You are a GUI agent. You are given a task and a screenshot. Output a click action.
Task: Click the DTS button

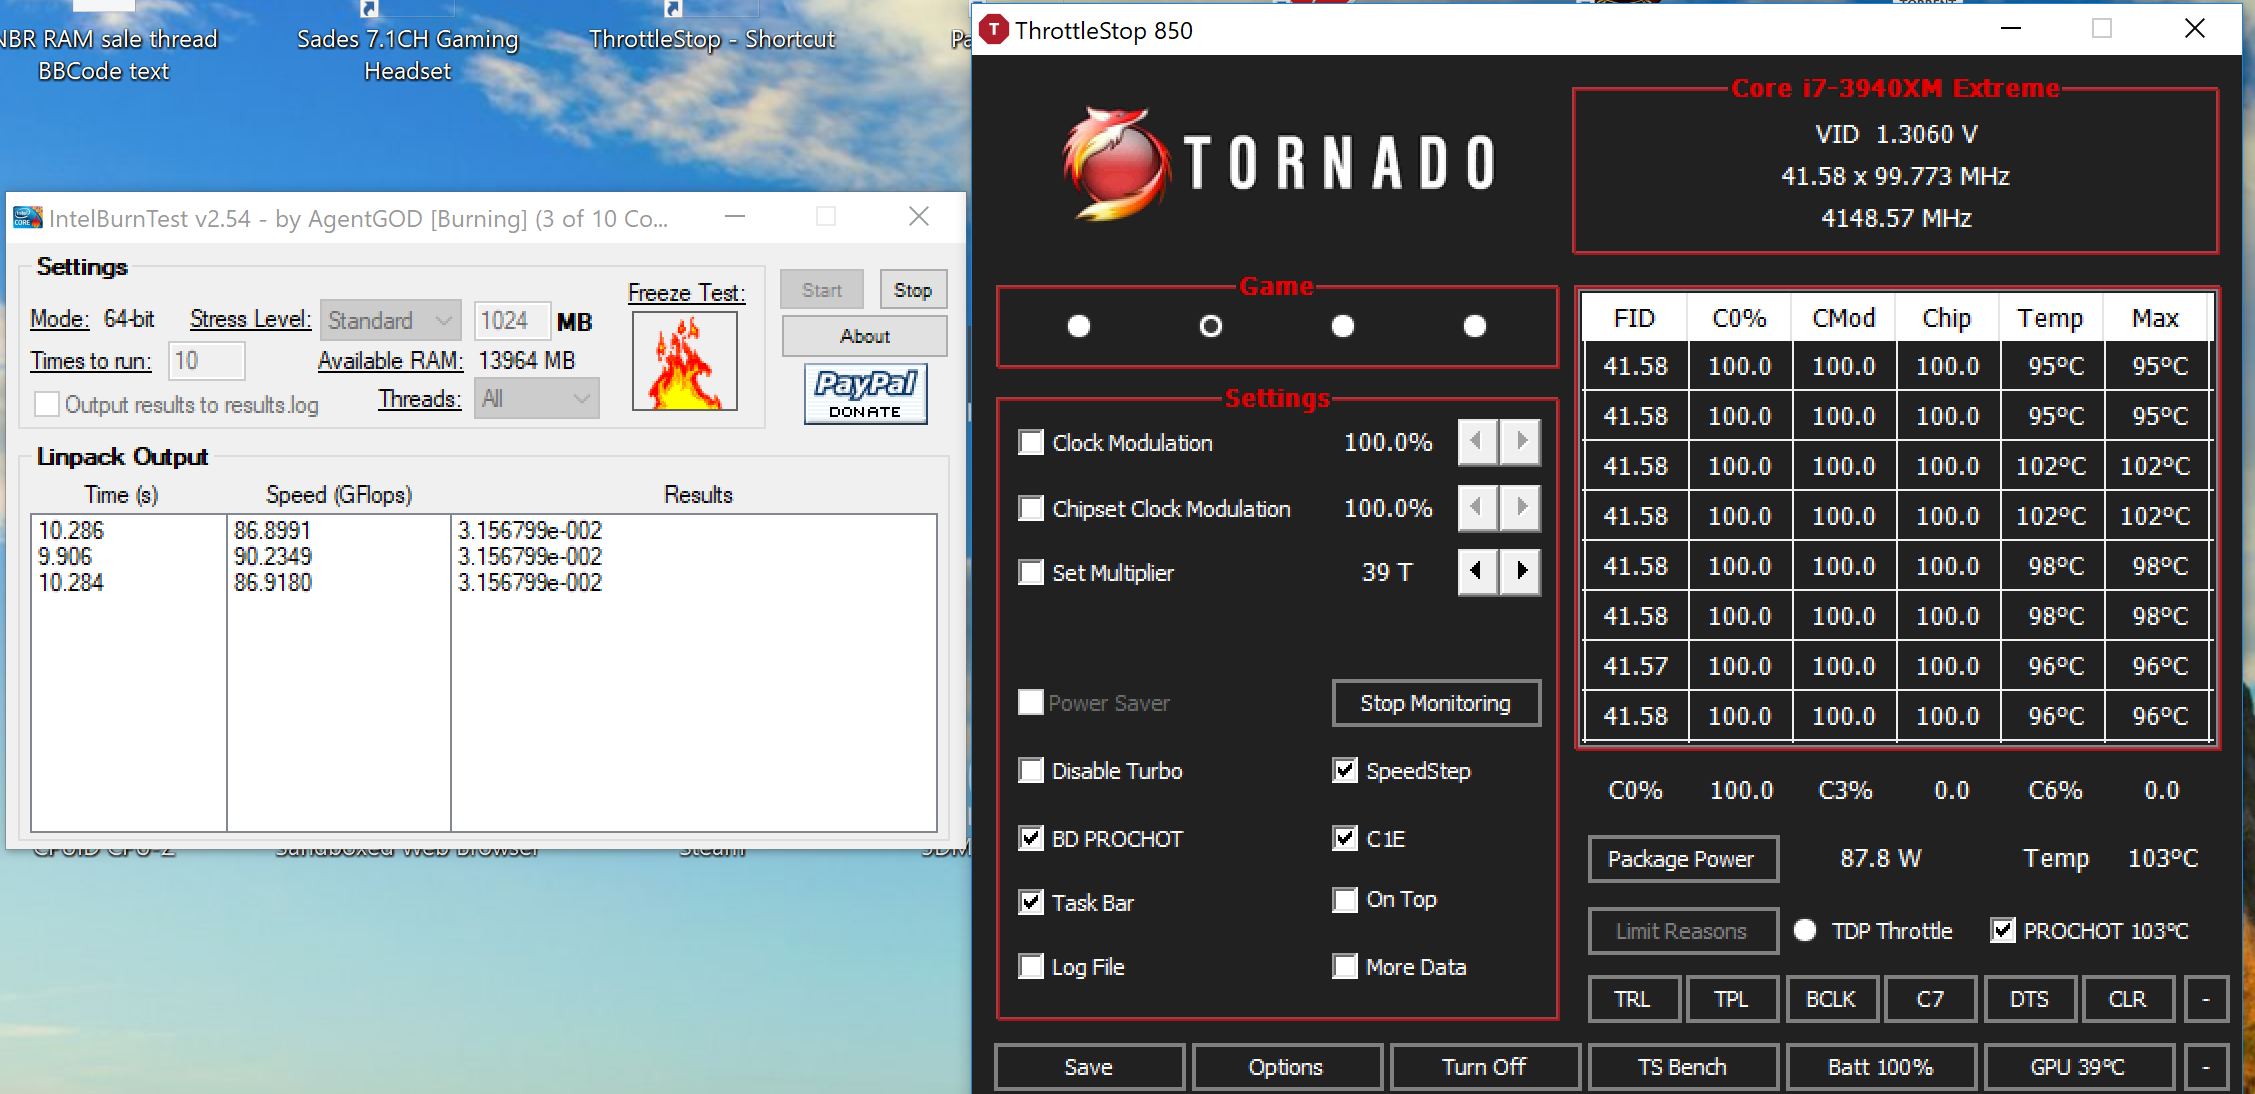(x=2029, y=999)
